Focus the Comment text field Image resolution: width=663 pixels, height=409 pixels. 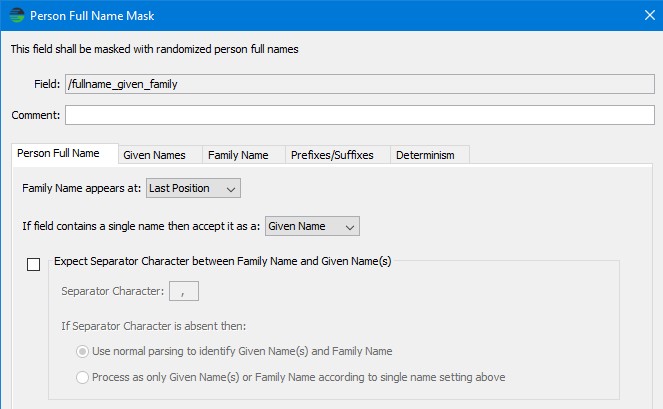coord(359,115)
